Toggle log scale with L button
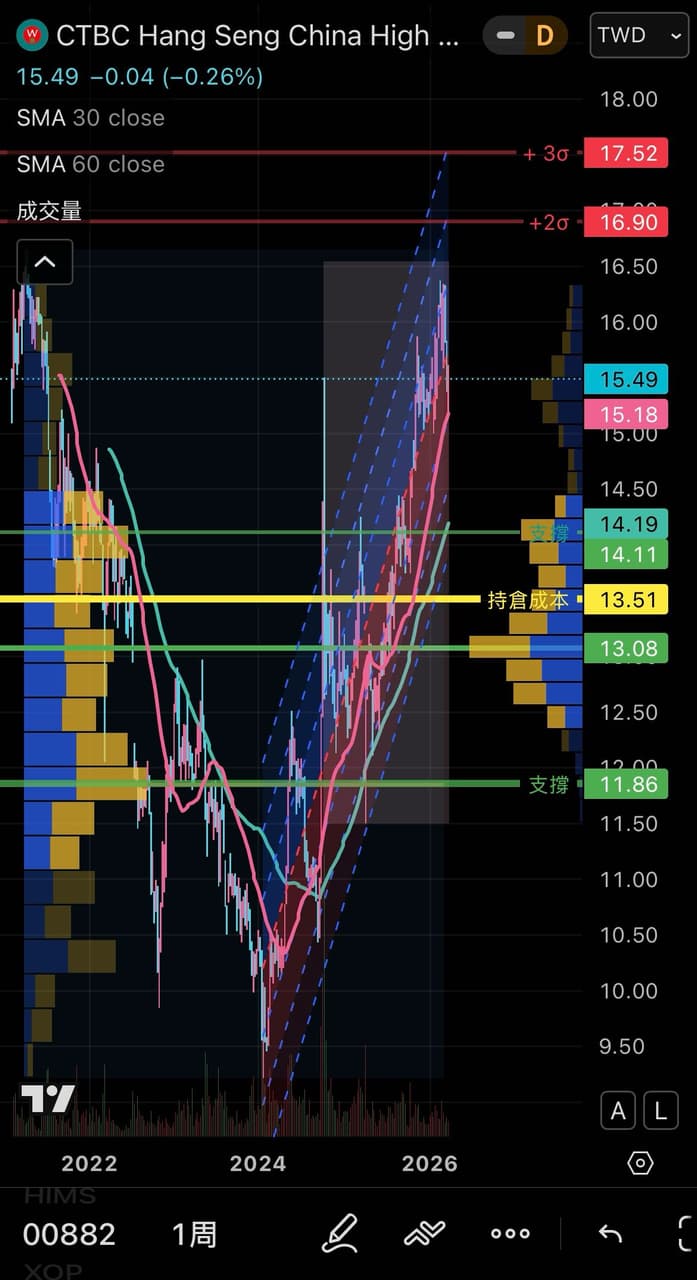 point(660,1110)
